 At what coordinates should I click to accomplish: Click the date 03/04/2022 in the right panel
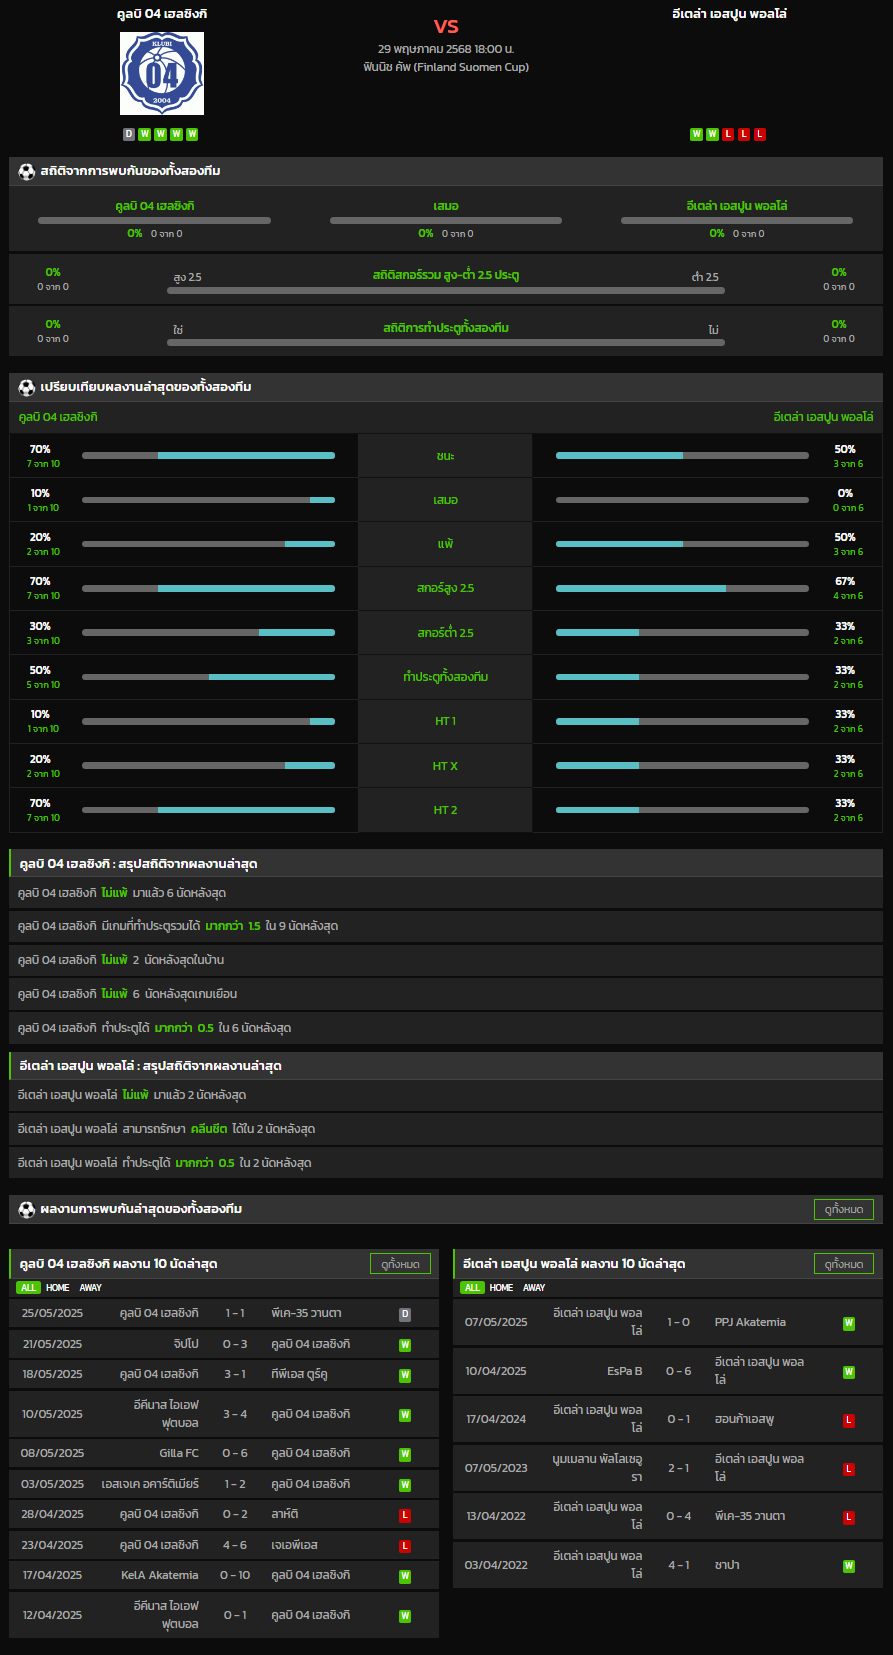(496, 1566)
